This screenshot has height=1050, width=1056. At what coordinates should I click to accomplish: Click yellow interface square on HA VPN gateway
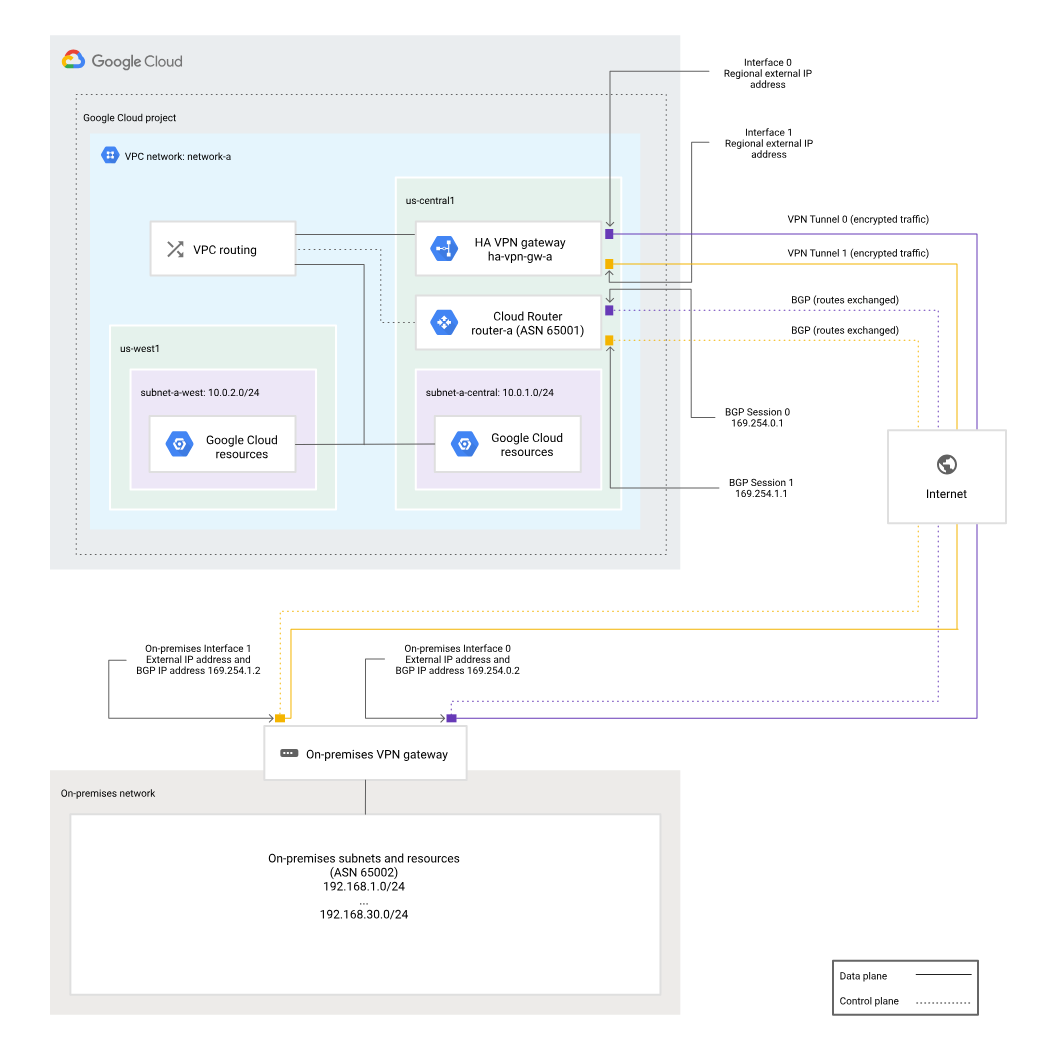(x=609, y=264)
